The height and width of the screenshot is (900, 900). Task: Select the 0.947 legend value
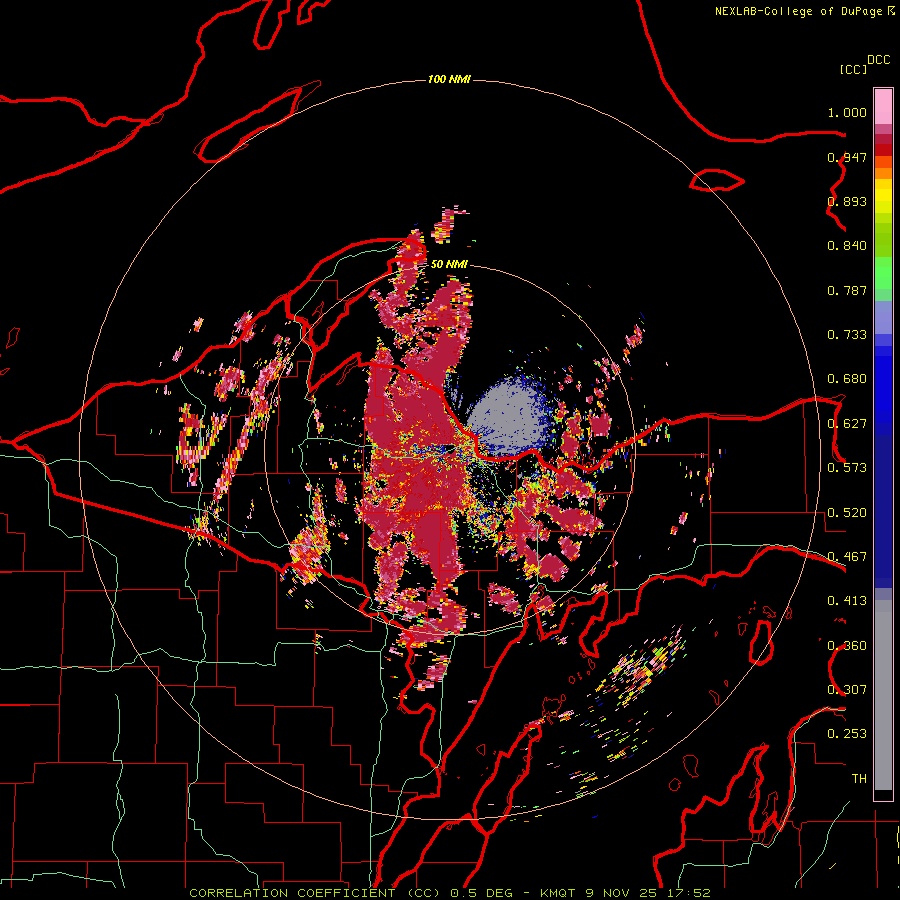(x=847, y=157)
